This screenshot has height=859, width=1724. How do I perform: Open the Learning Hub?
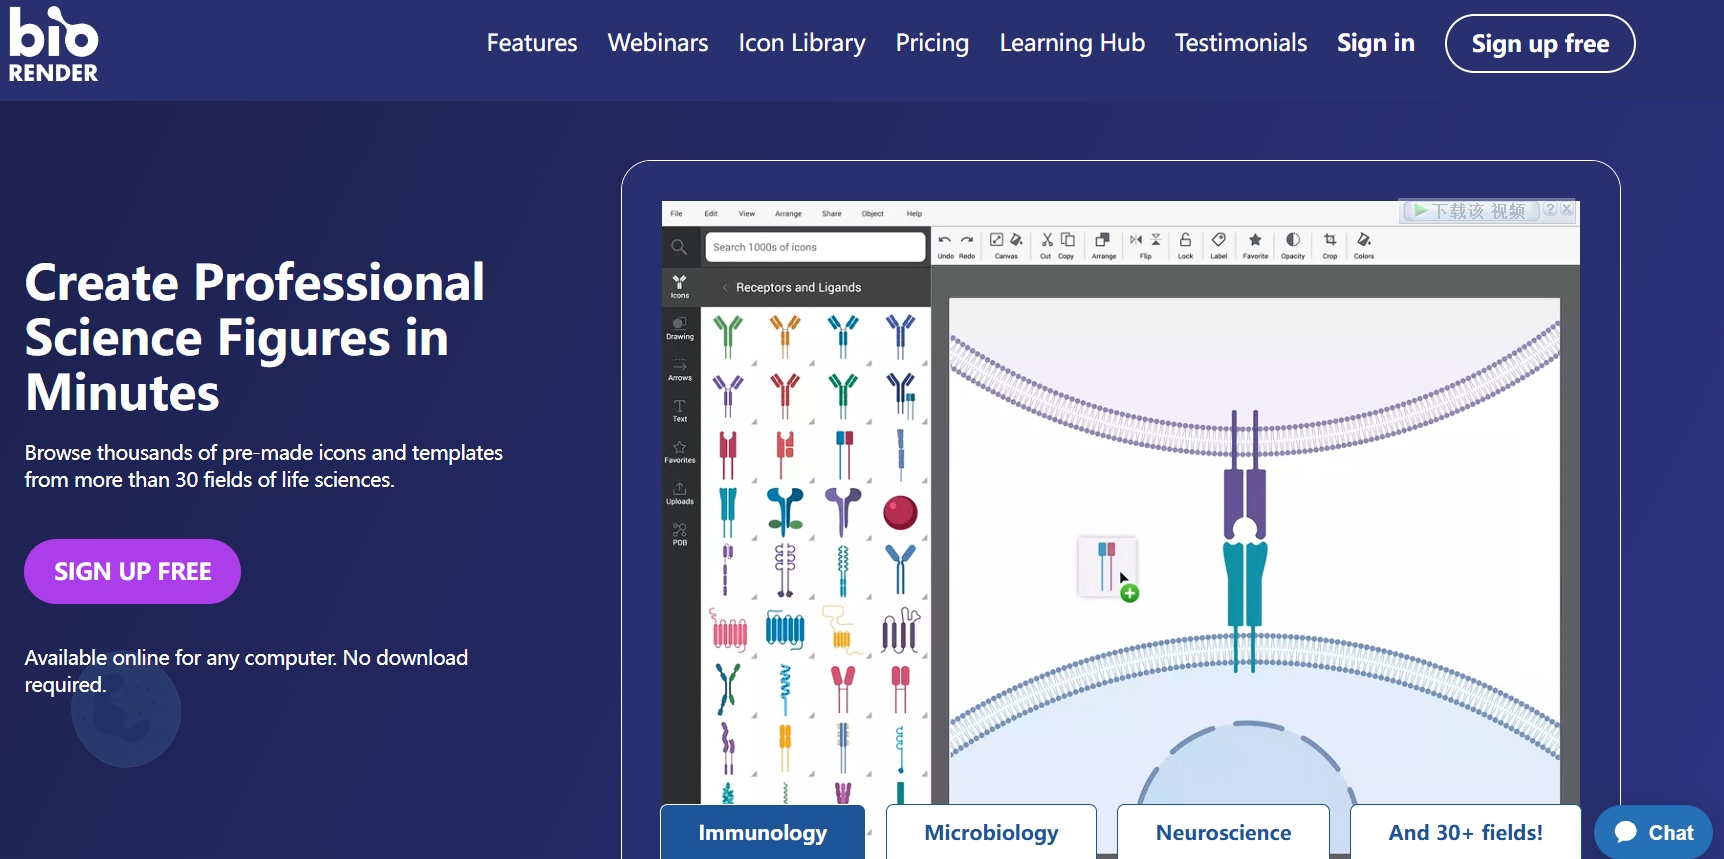coord(1072,43)
